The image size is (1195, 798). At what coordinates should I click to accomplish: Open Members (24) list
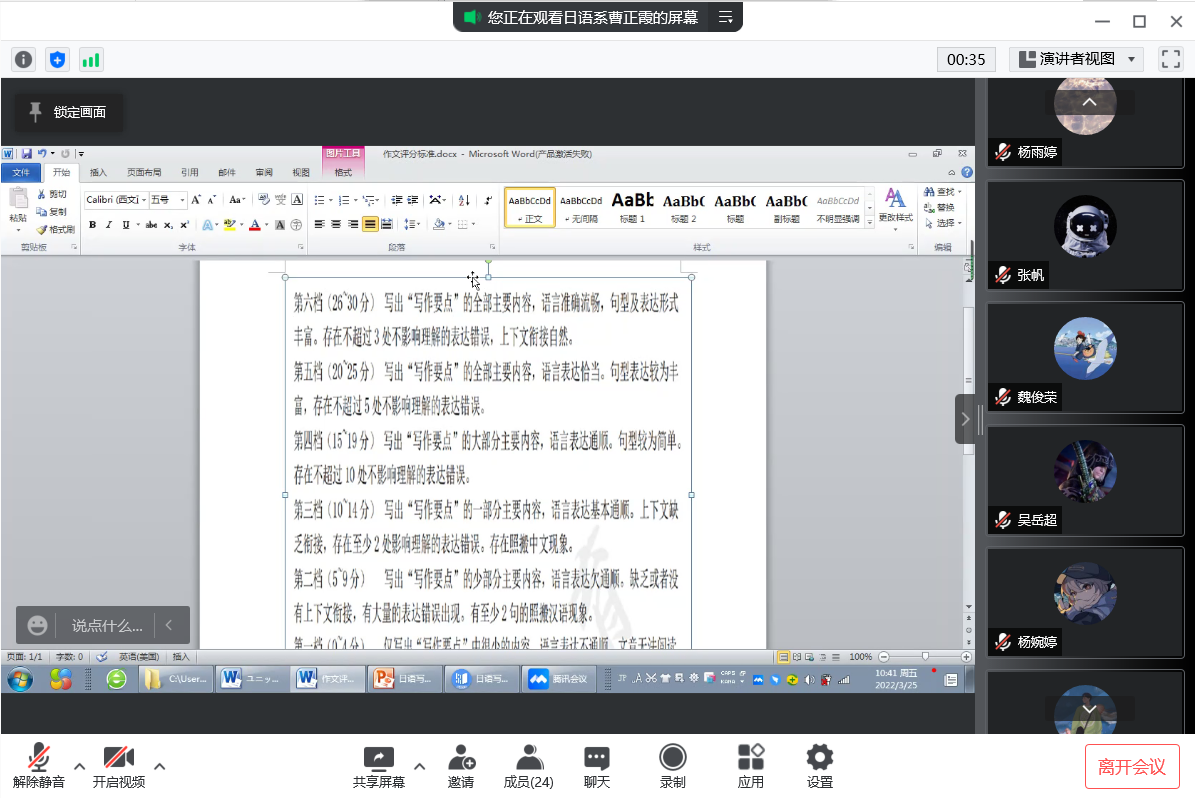pos(529,758)
